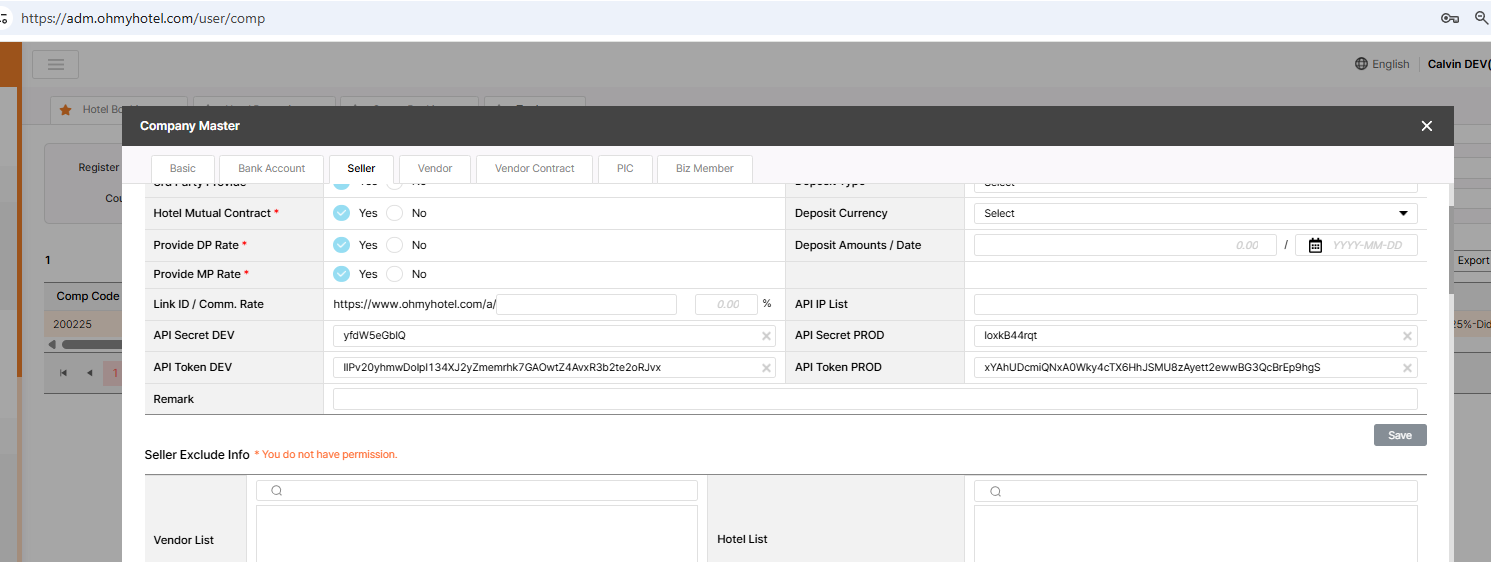Clear the API Secret DEV field
Image resolution: width=1491 pixels, height=562 pixels.
pyautogui.click(x=766, y=336)
